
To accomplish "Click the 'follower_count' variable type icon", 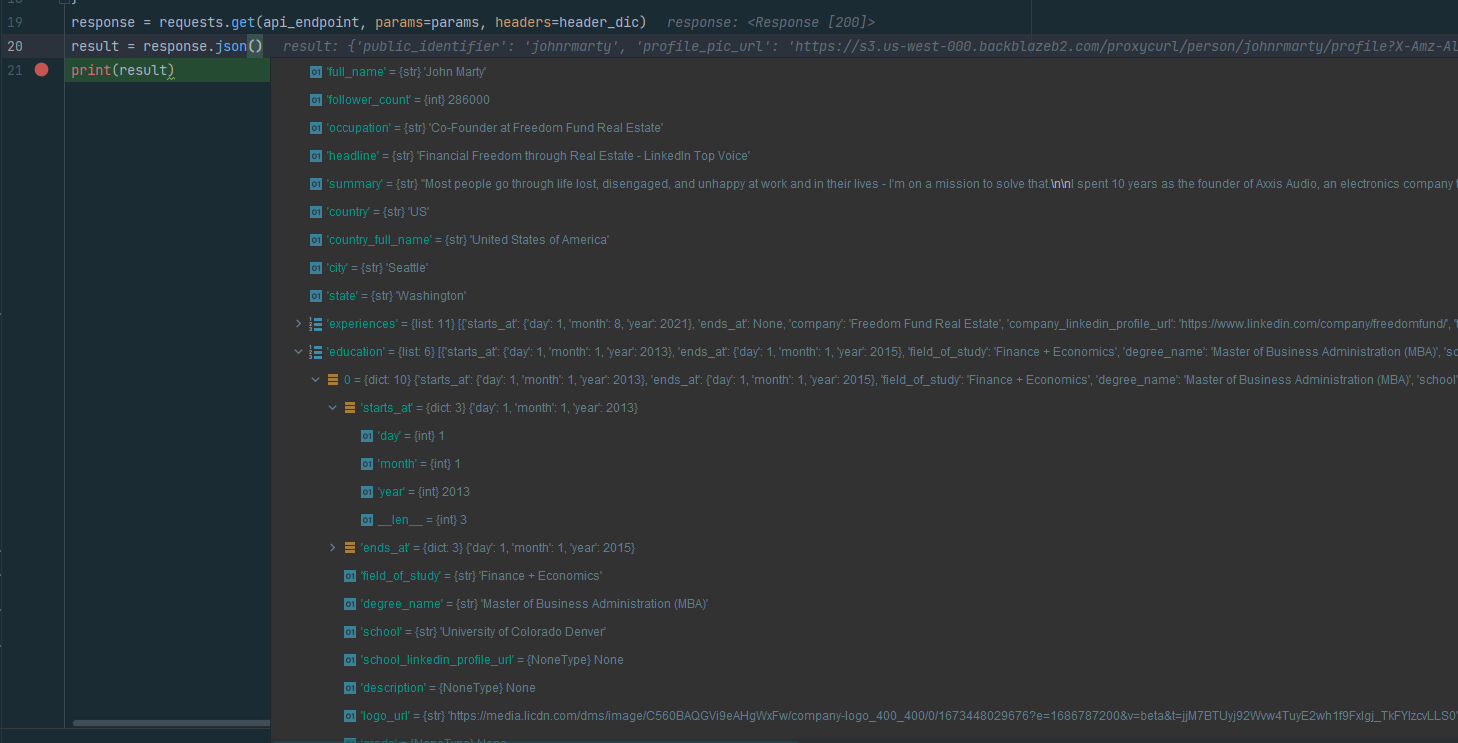I will 316,100.
